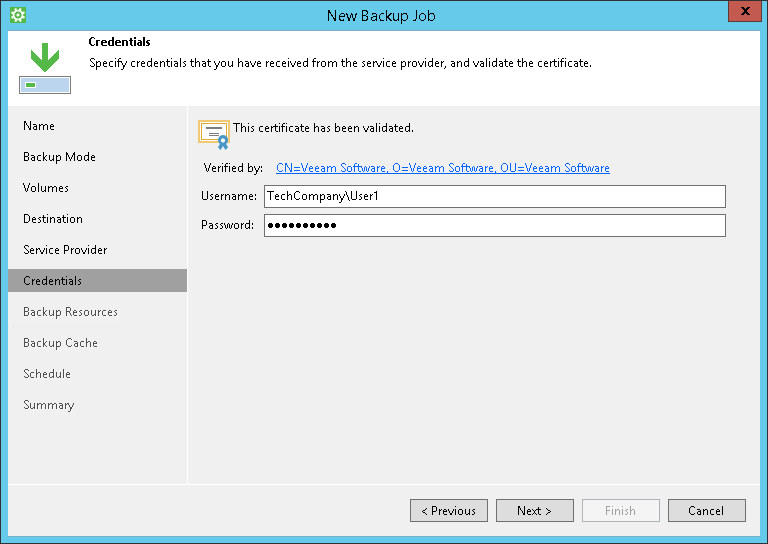Click into the Username field

[494, 196]
